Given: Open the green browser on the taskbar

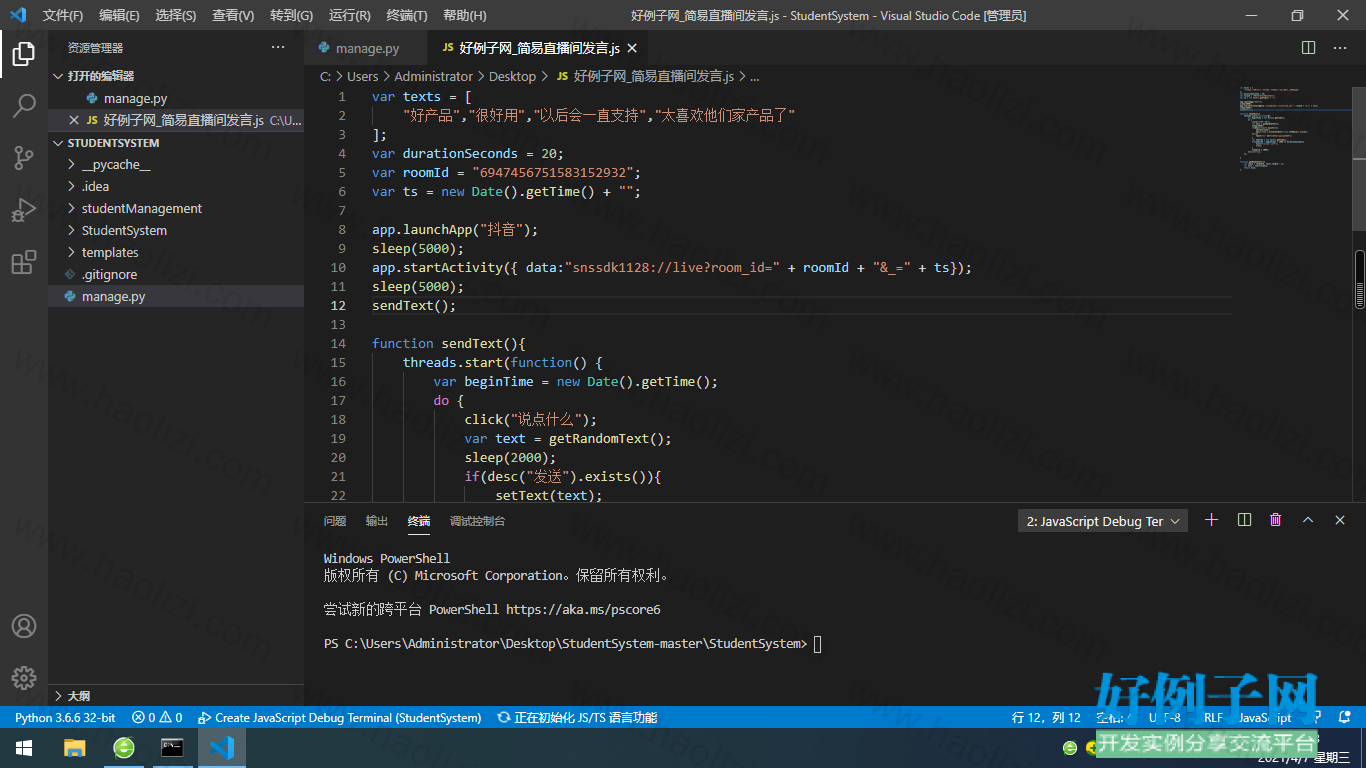Looking at the screenshot, I should point(124,748).
